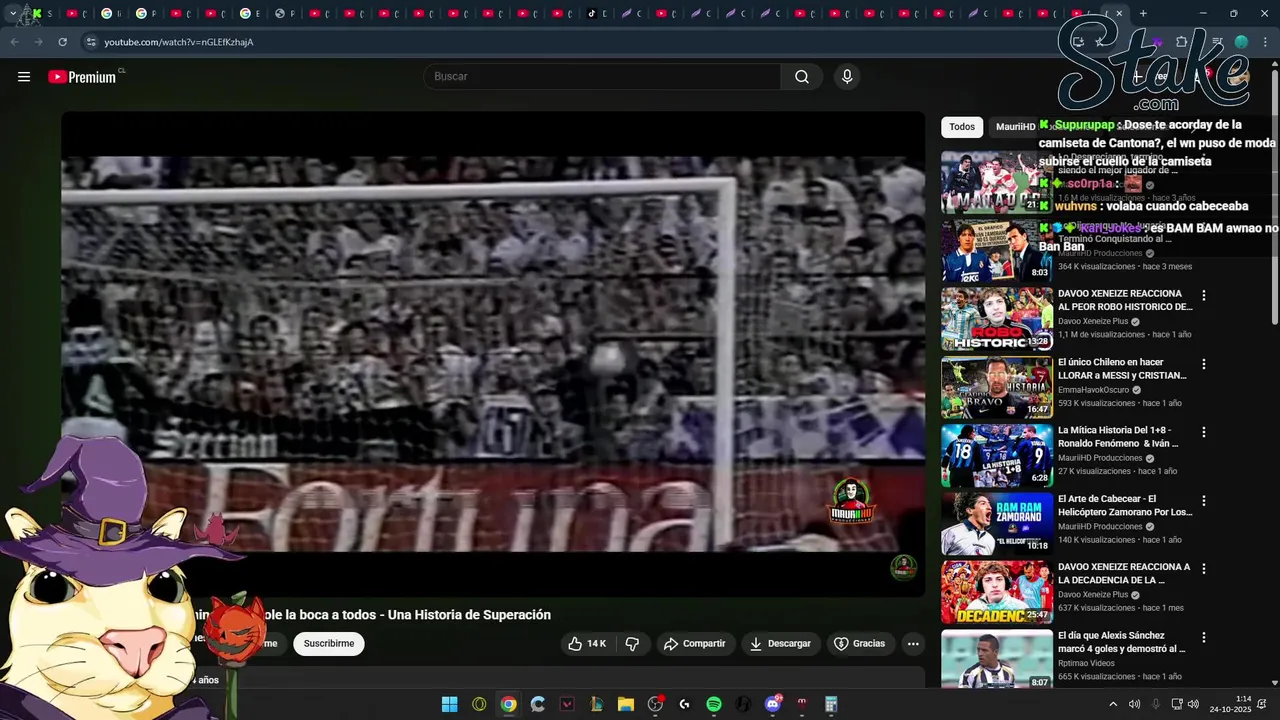Open Bam Bam Zamorano thumbnail 10:18
The image size is (1280, 720).
997,524
